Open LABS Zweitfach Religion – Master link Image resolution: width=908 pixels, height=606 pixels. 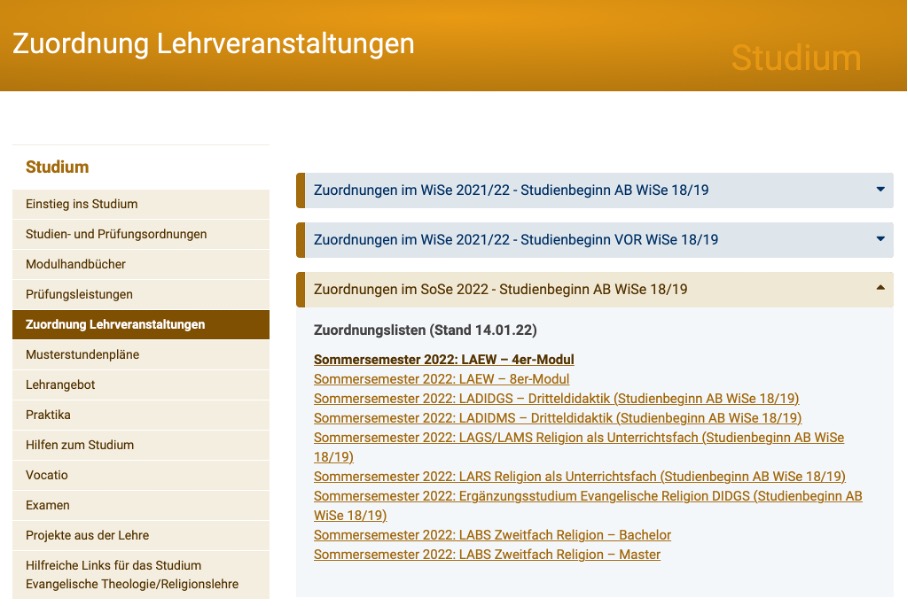487,554
